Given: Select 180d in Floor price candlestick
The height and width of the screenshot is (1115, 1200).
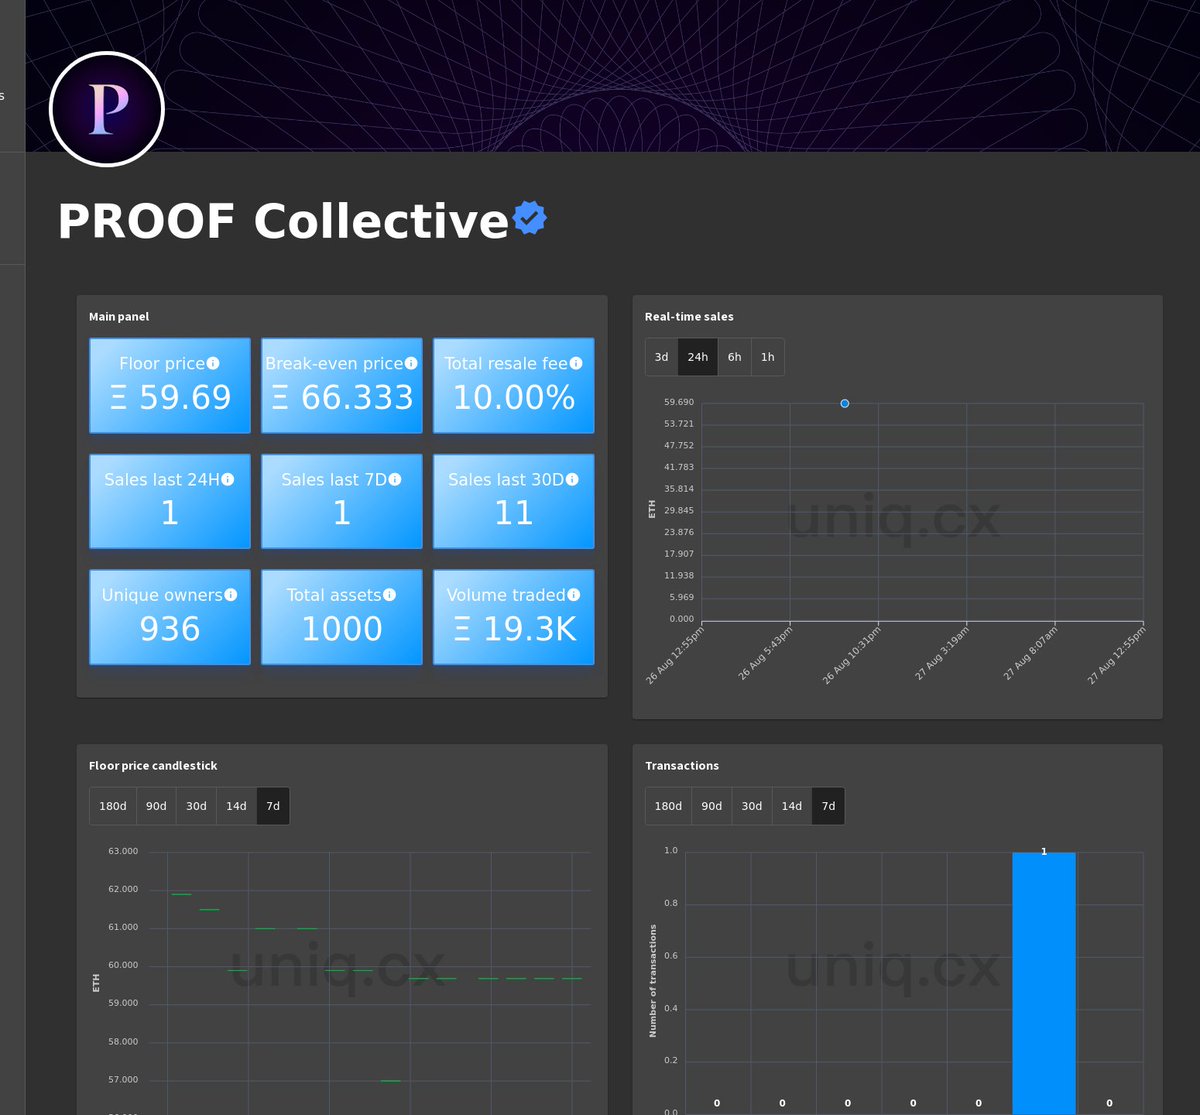Looking at the screenshot, I should [113, 806].
